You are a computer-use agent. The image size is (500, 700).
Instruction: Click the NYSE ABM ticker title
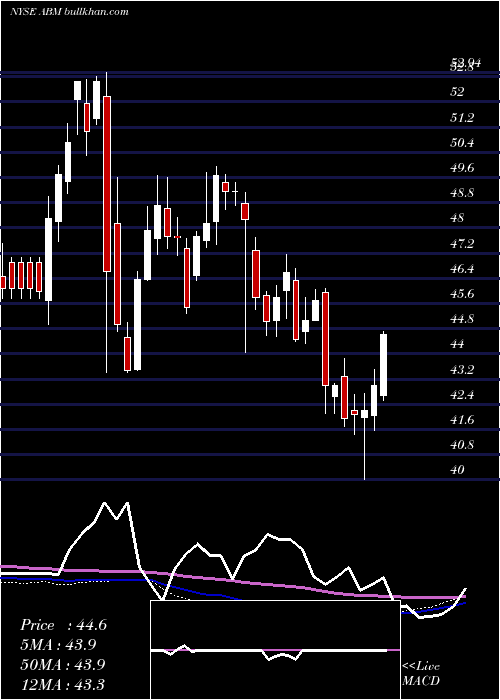tap(69, 11)
